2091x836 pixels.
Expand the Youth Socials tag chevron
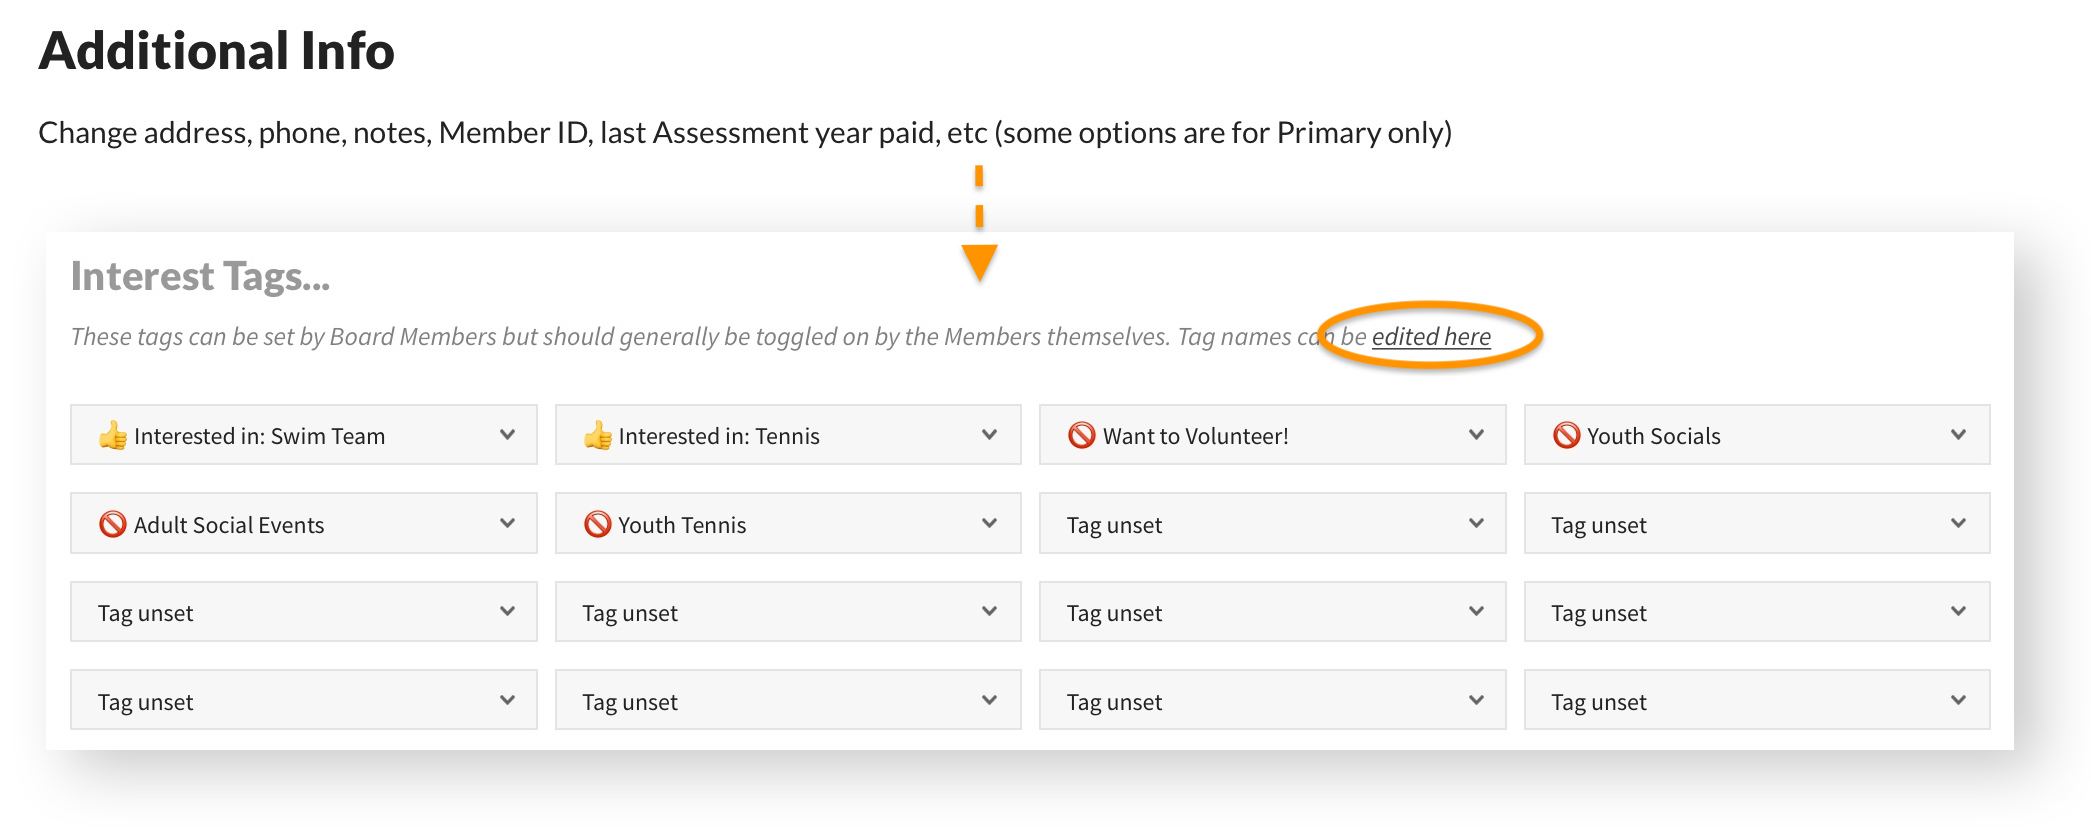1958,435
